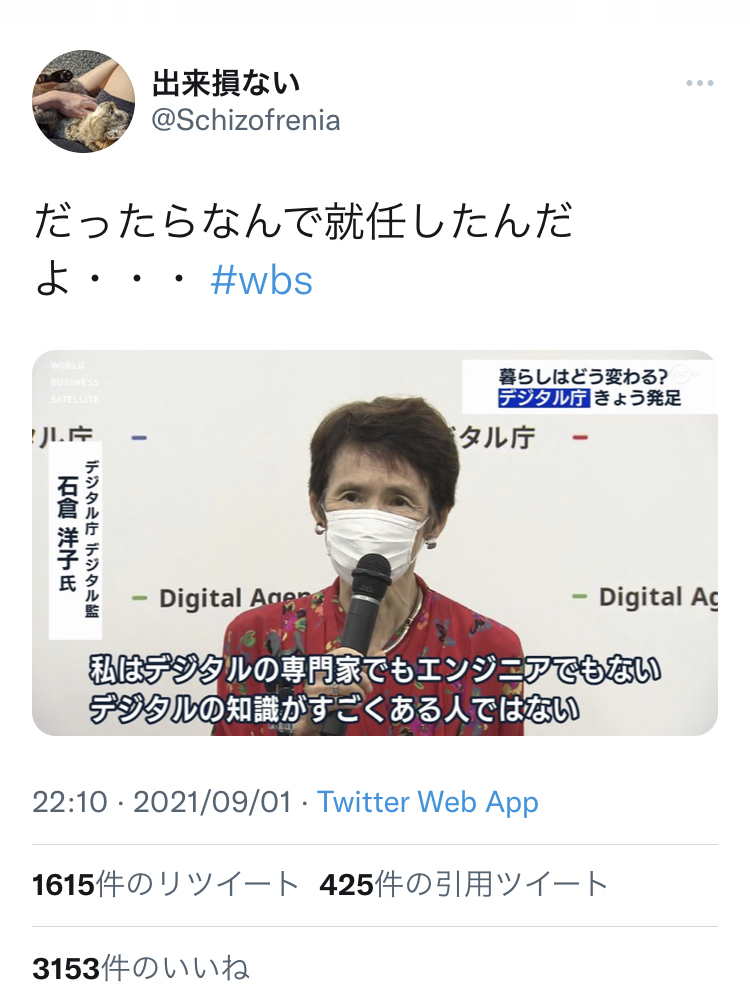Screen dimensions: 750x999
Task: Select the tweet text だったらなんで就任したんだよ
Action: 303,250
